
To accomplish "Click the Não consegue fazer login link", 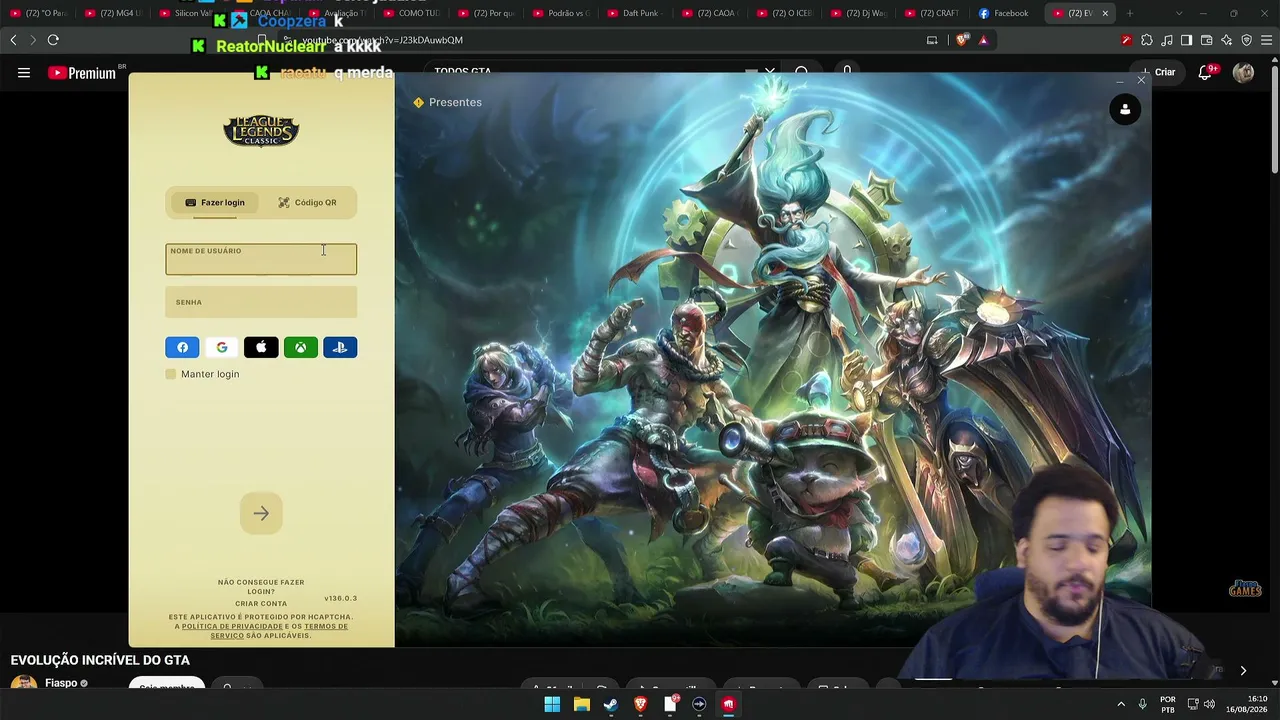I will click(x=261, y=587).
